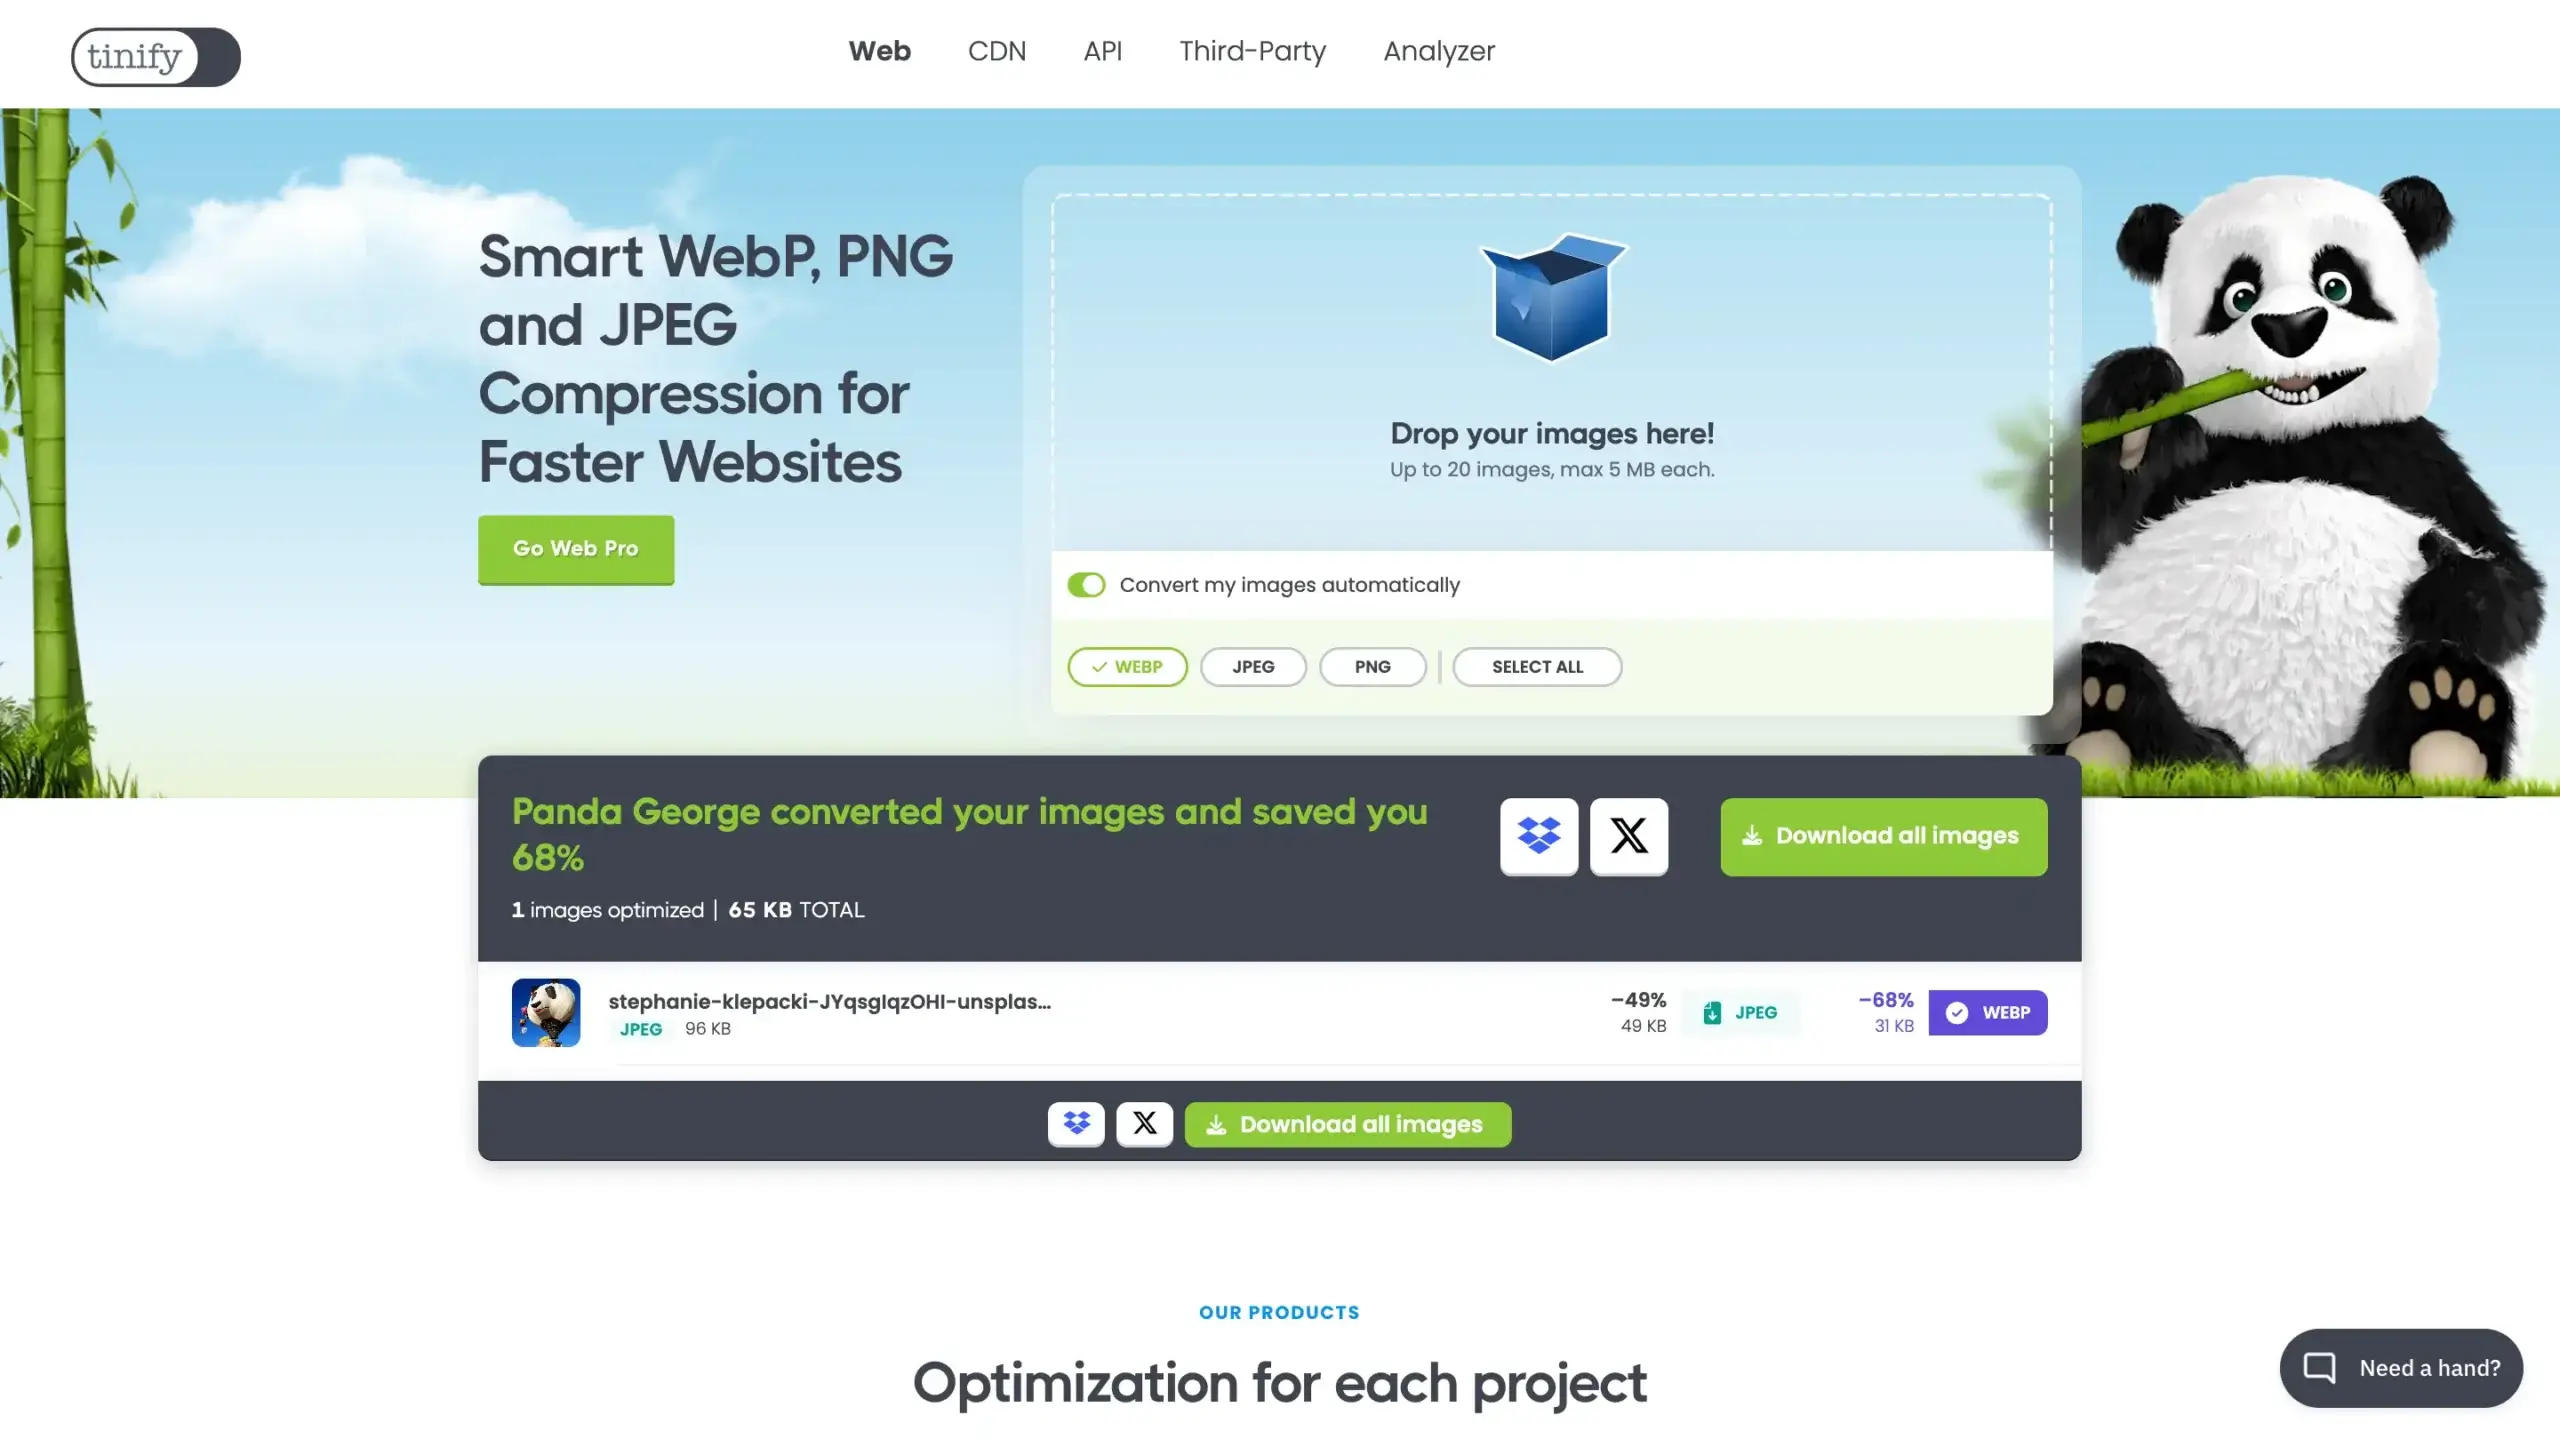Image resolution: width=2560 pixels, height=1447 pixels.
Task: Click the bottom X share icon
Action: 1143,1123
